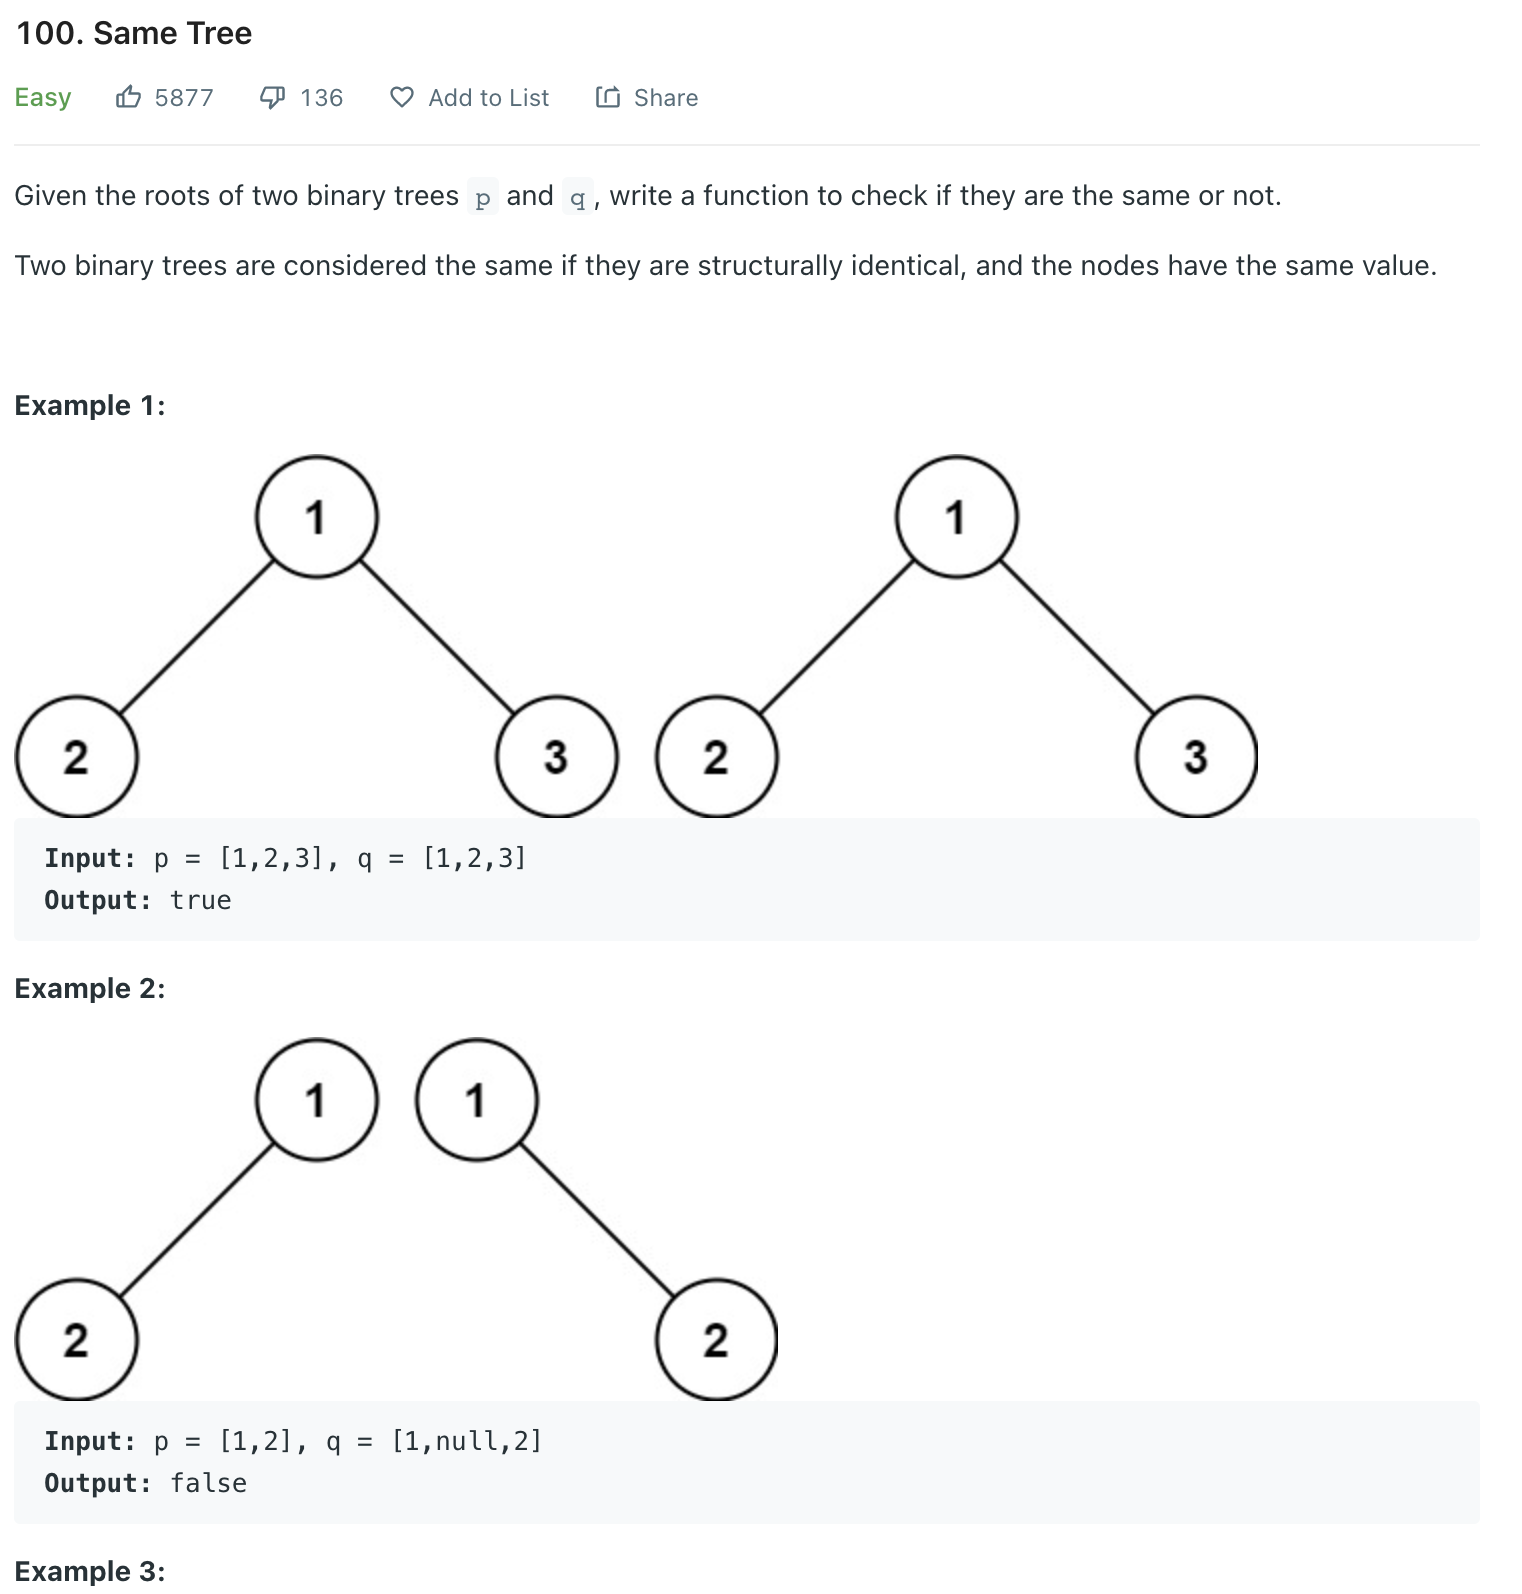Click the thumbs down icon
This screenshot has width=1522, height=1594.
(x=272, y=97)
